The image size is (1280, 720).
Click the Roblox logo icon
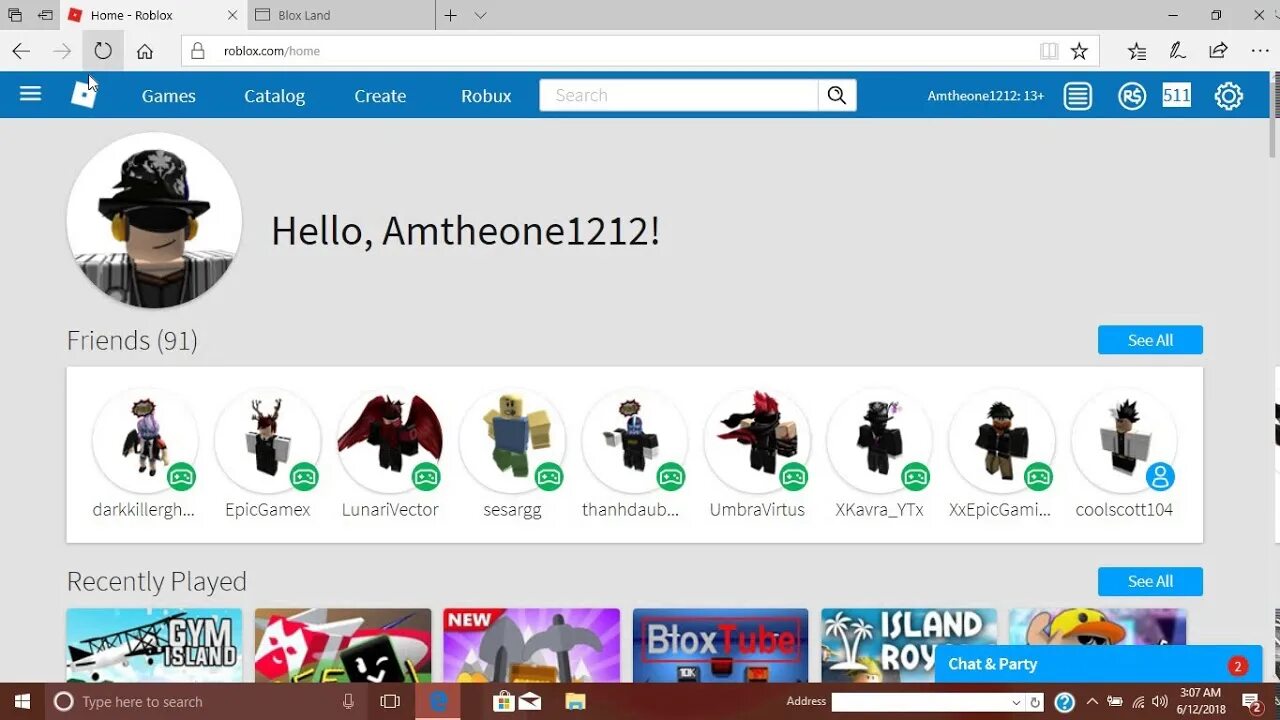[84, 95]
